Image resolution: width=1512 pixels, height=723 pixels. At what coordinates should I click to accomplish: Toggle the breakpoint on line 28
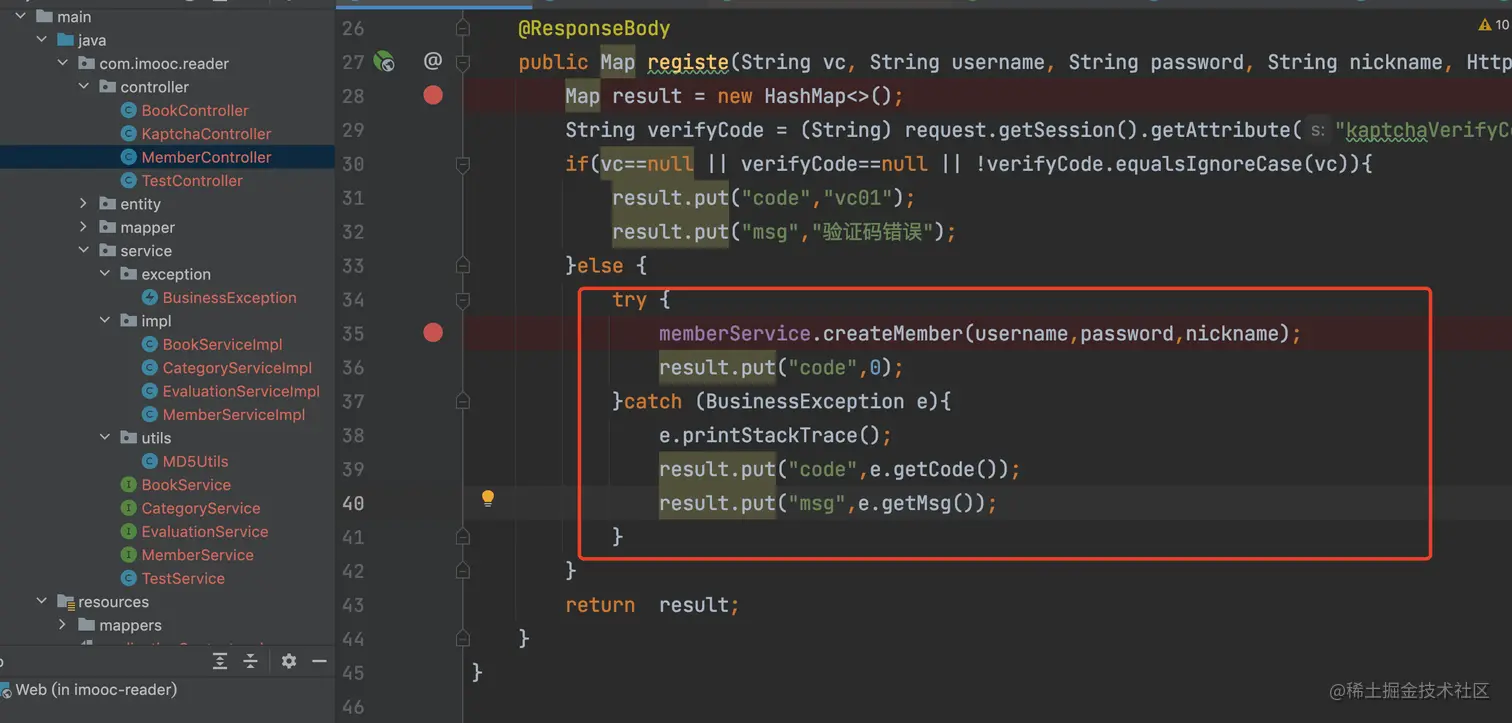433,95
